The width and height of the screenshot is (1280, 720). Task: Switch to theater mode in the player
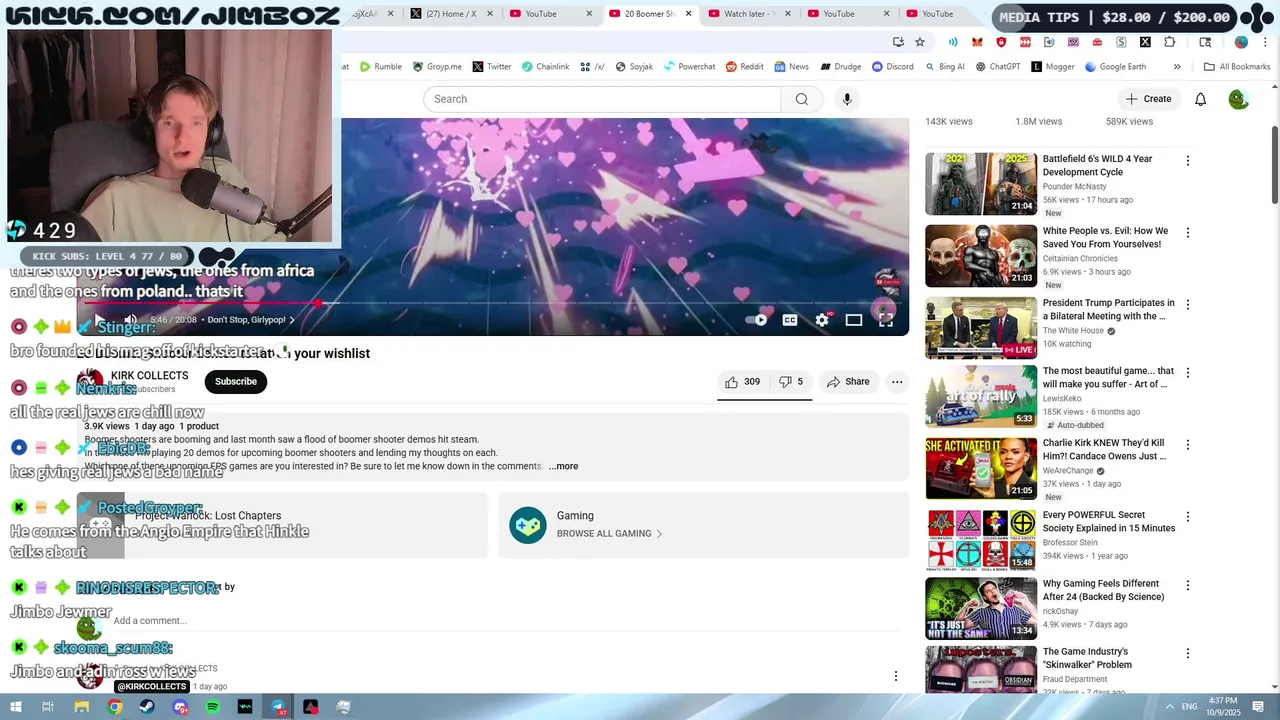pyautogui.click(x=854, y=320)
